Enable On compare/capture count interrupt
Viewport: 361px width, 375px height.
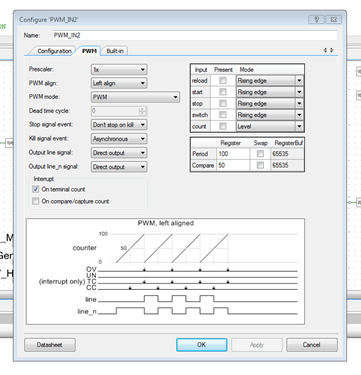[36, 201]
